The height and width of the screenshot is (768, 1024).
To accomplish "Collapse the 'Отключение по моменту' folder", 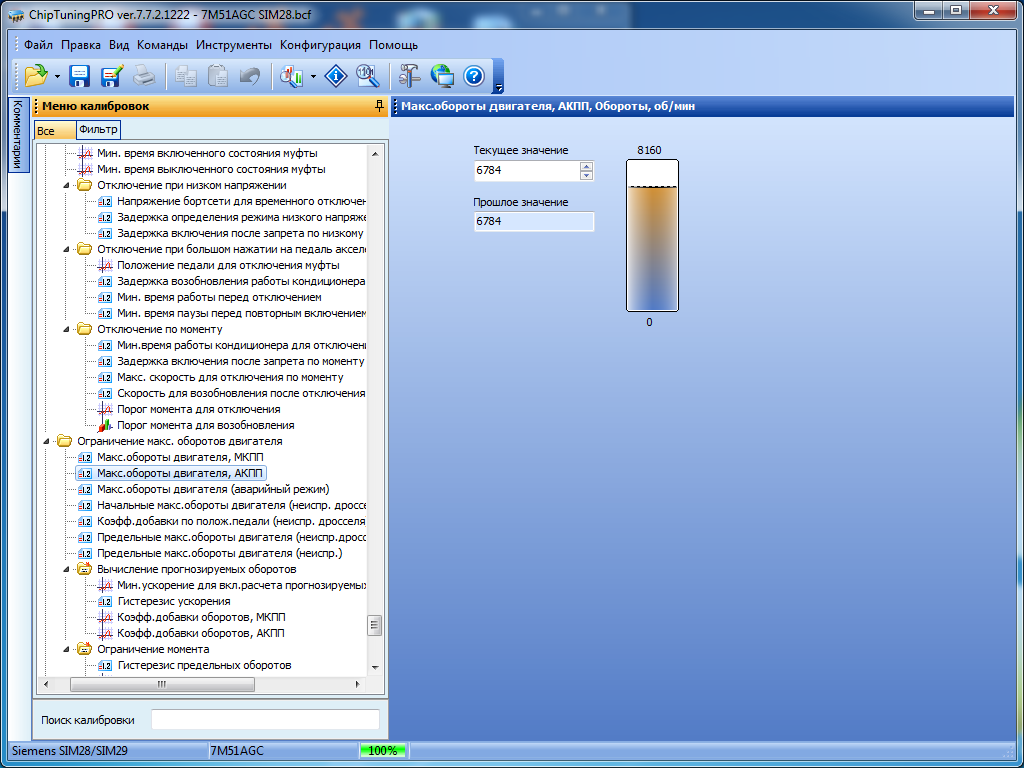I will tap(66, 329).
